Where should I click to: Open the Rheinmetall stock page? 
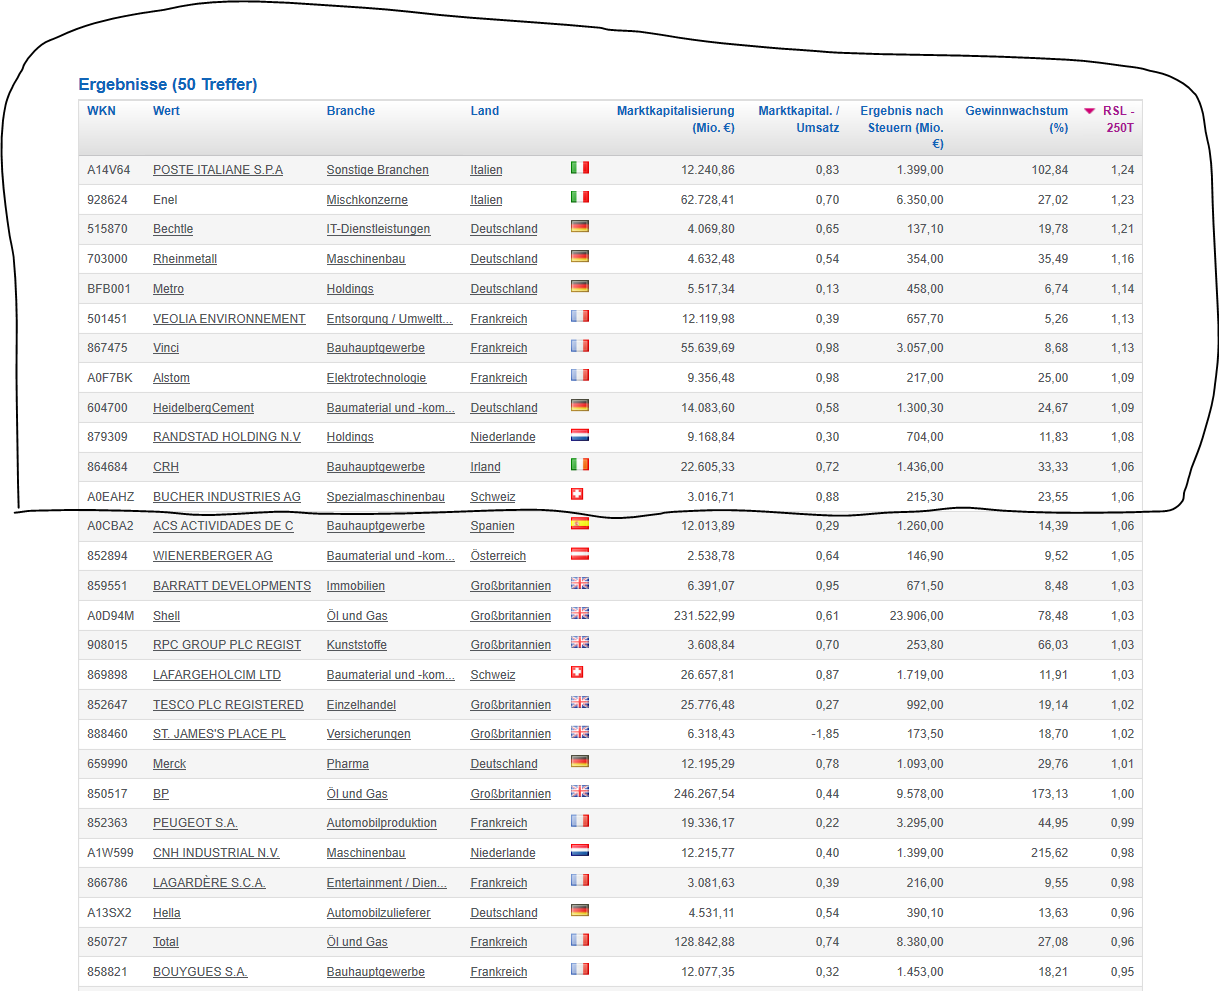[185, 259]
